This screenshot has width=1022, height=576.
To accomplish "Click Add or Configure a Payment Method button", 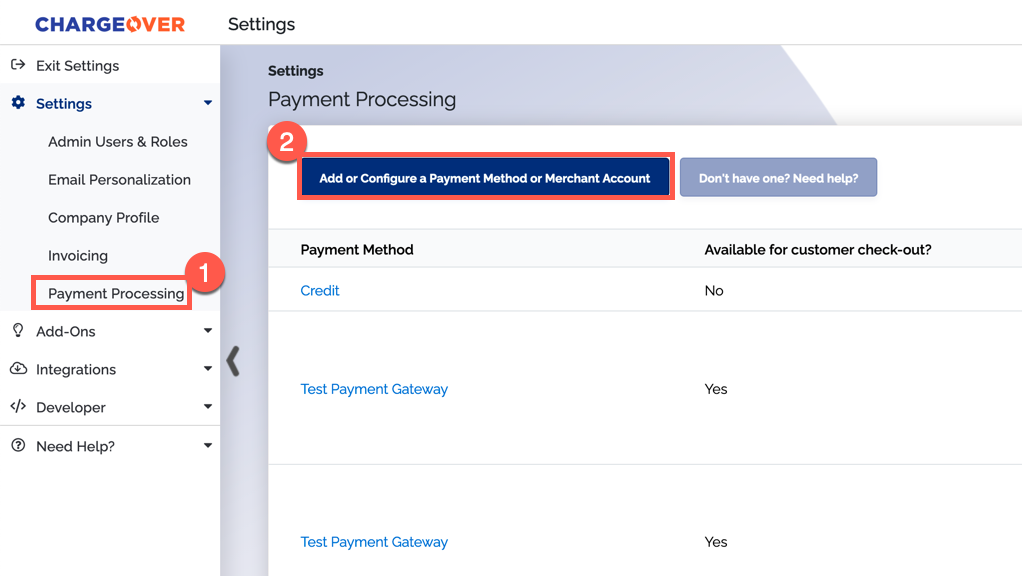I will pos(485,177).
